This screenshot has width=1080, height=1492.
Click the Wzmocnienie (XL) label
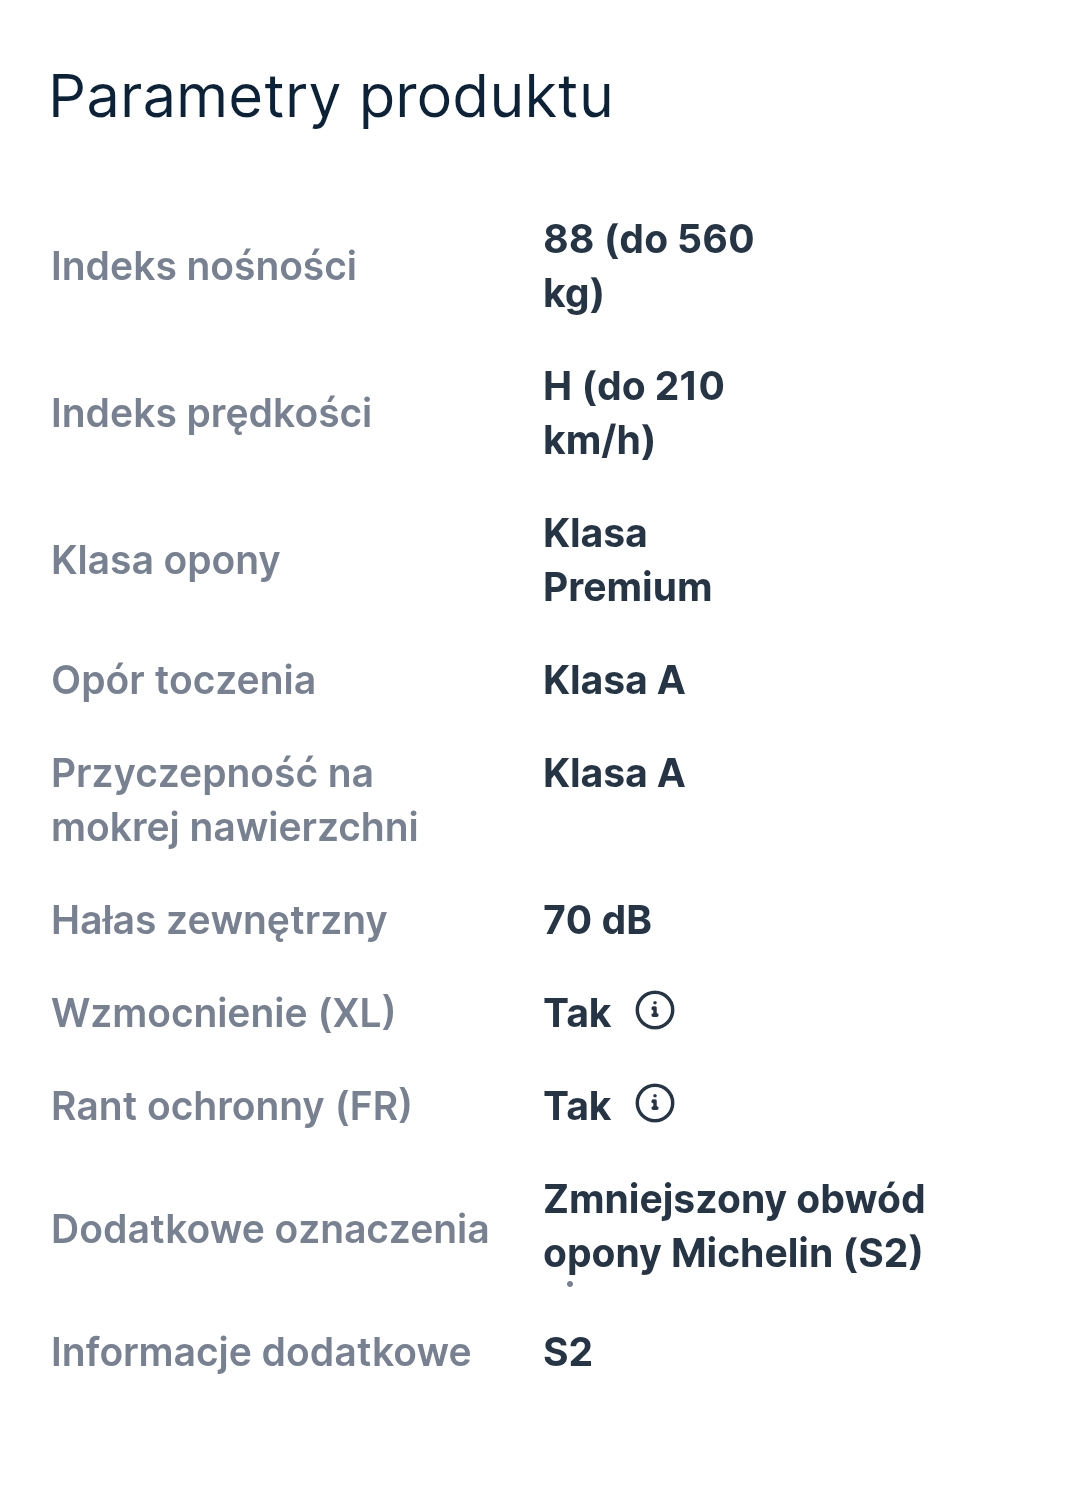(x=223, y=1013)
